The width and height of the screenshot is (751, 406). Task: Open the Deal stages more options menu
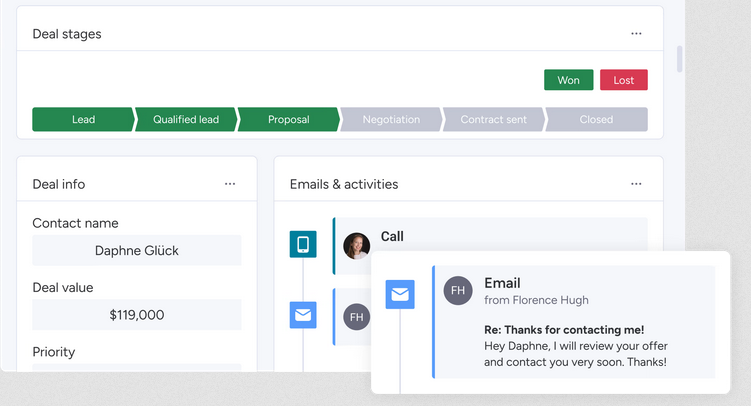point(636,34)
